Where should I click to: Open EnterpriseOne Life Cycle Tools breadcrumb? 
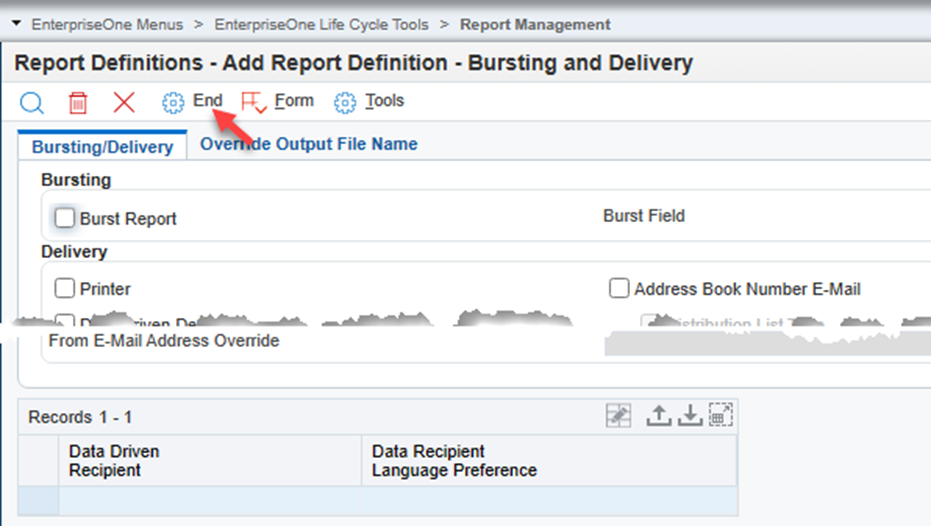tap(321, 24)
